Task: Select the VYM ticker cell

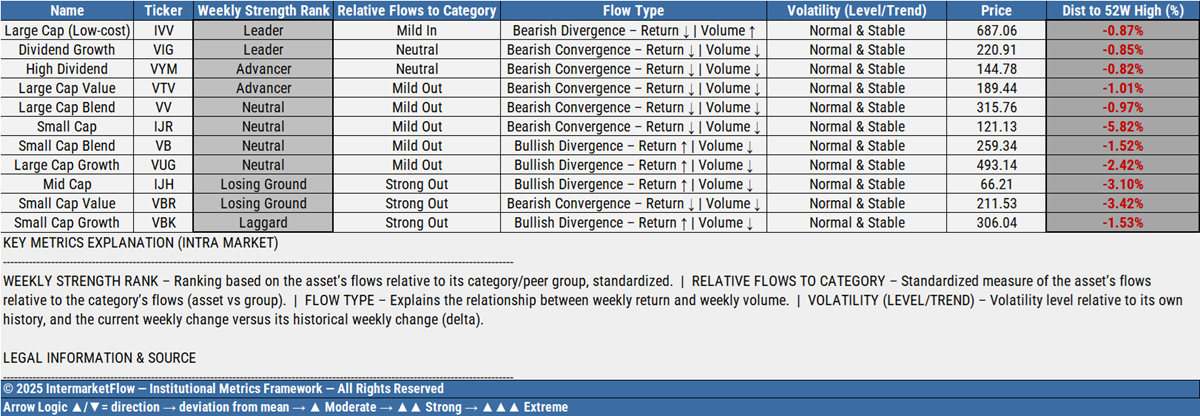Action: coord(163,69)
